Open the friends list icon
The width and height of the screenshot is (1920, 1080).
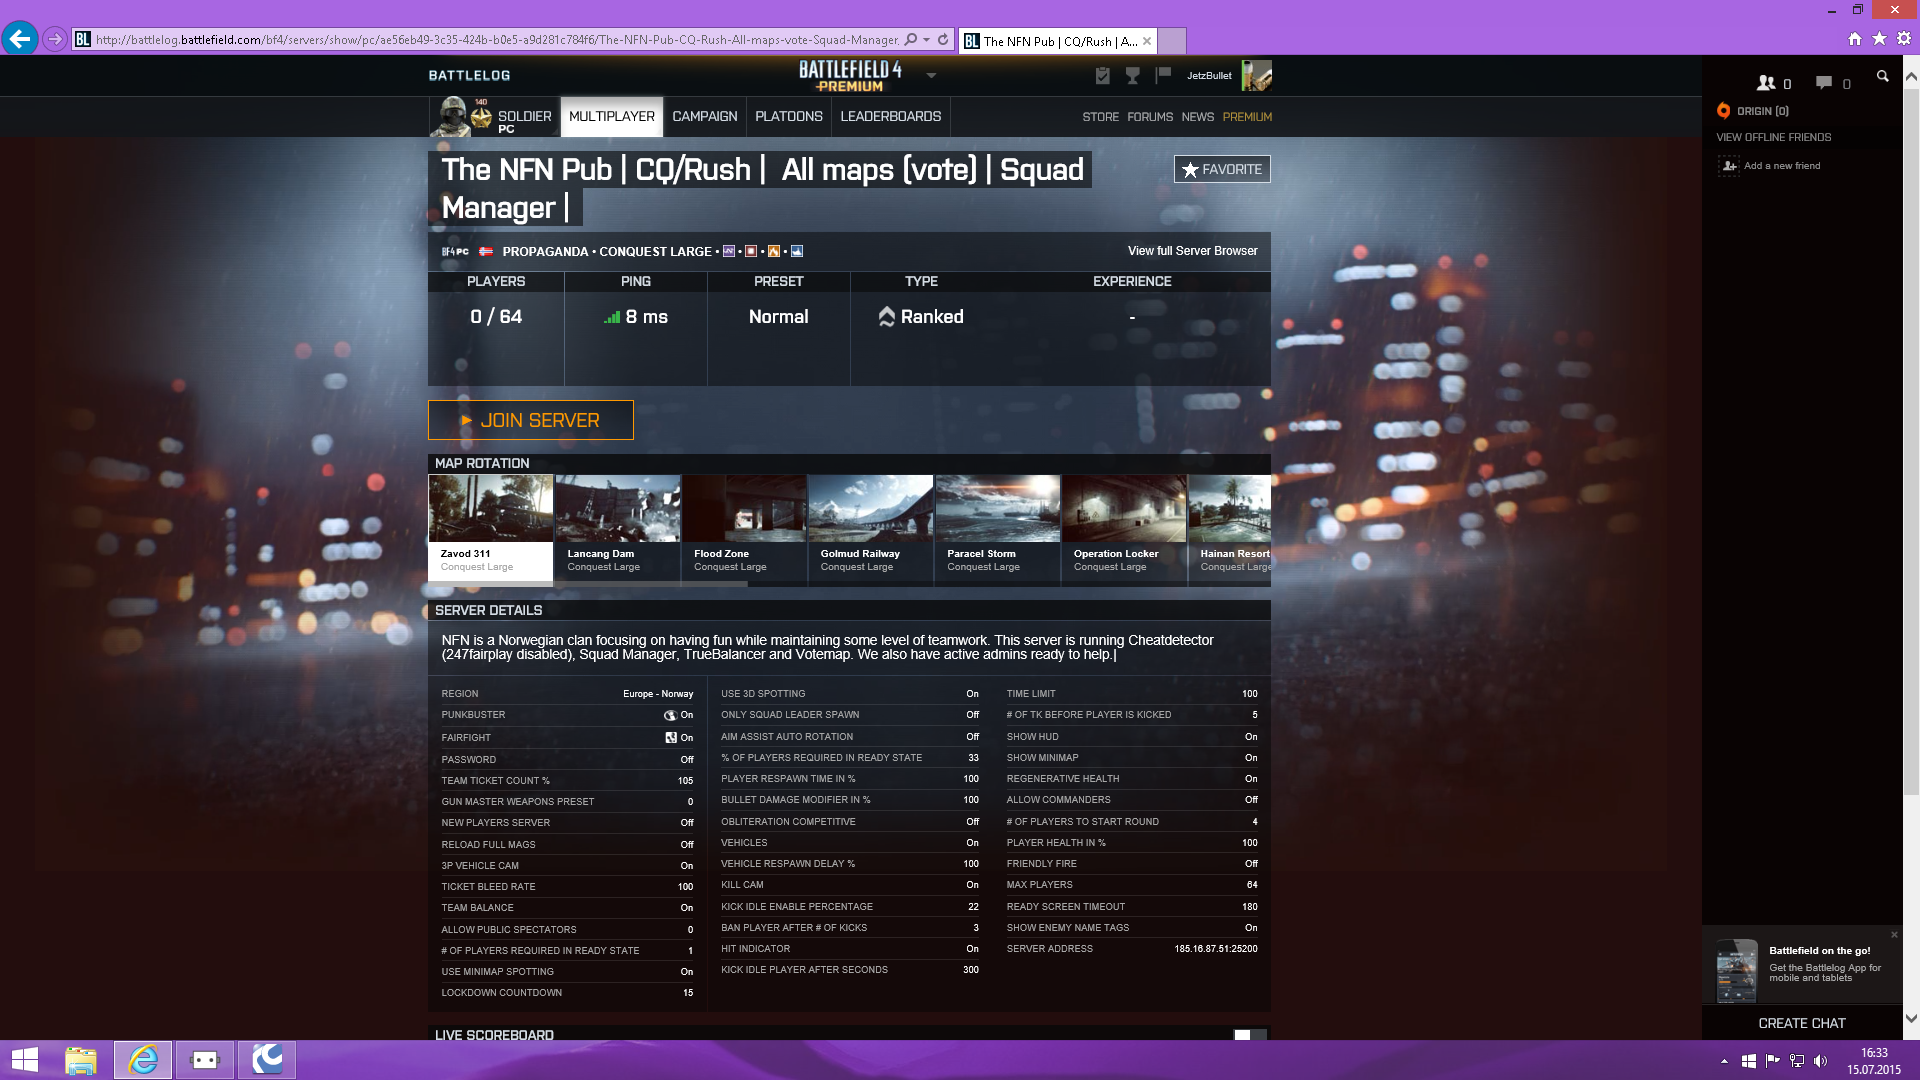pos(1766,83)
